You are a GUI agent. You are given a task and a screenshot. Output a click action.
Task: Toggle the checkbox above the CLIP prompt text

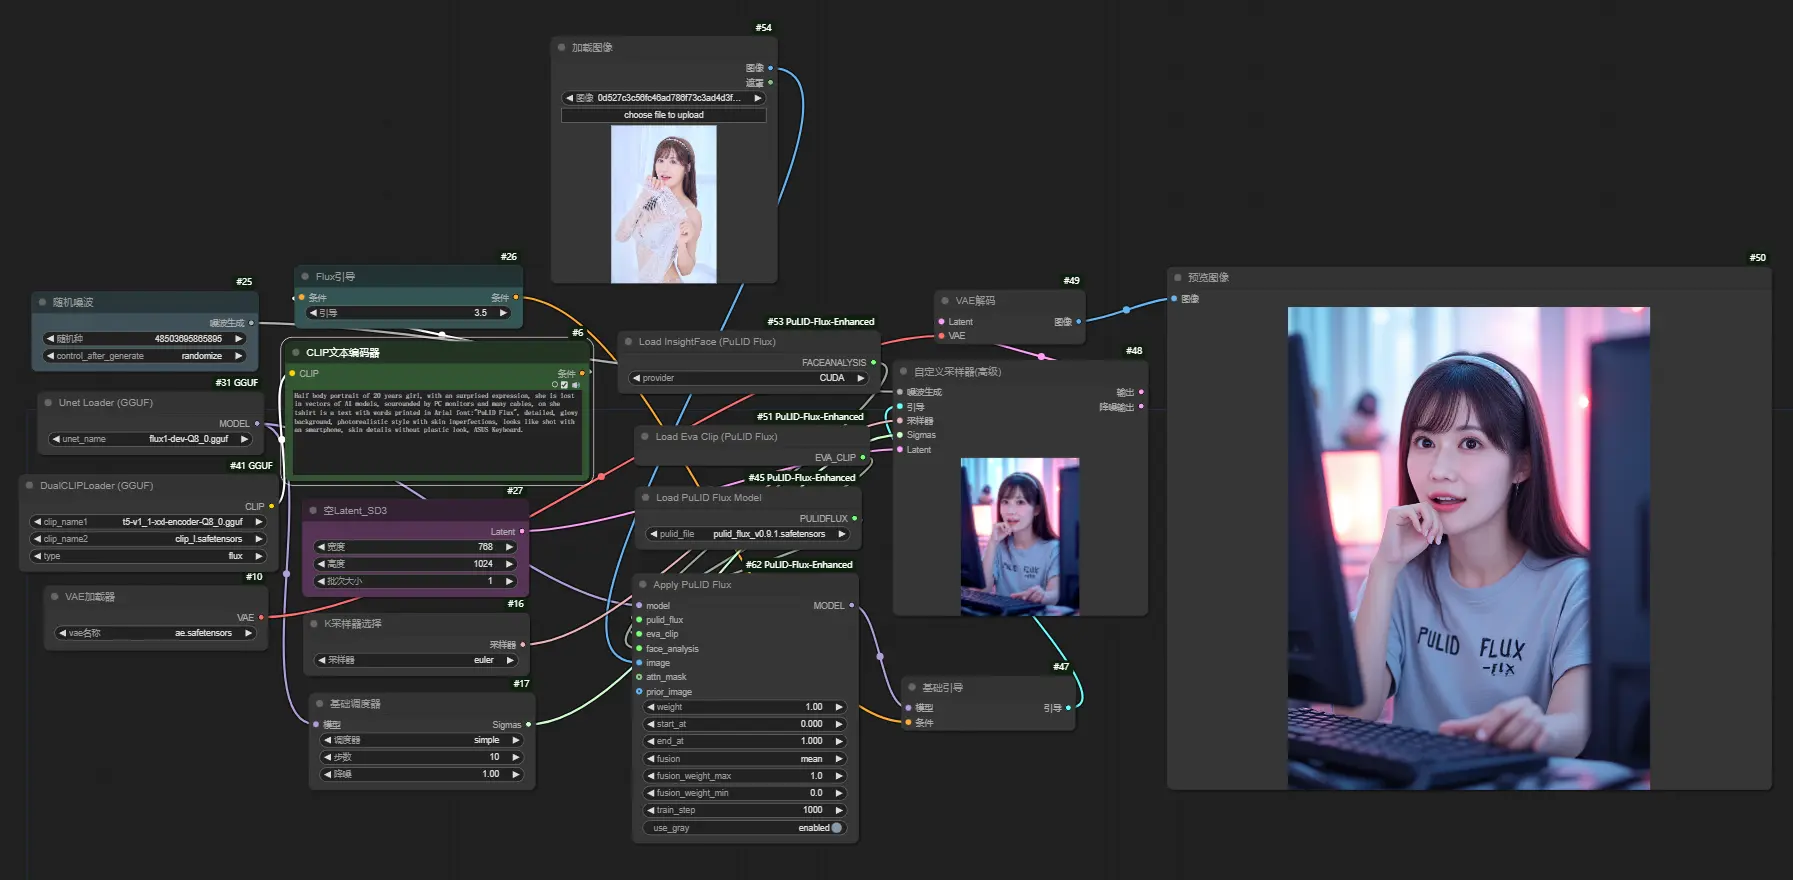coord(565,385)
